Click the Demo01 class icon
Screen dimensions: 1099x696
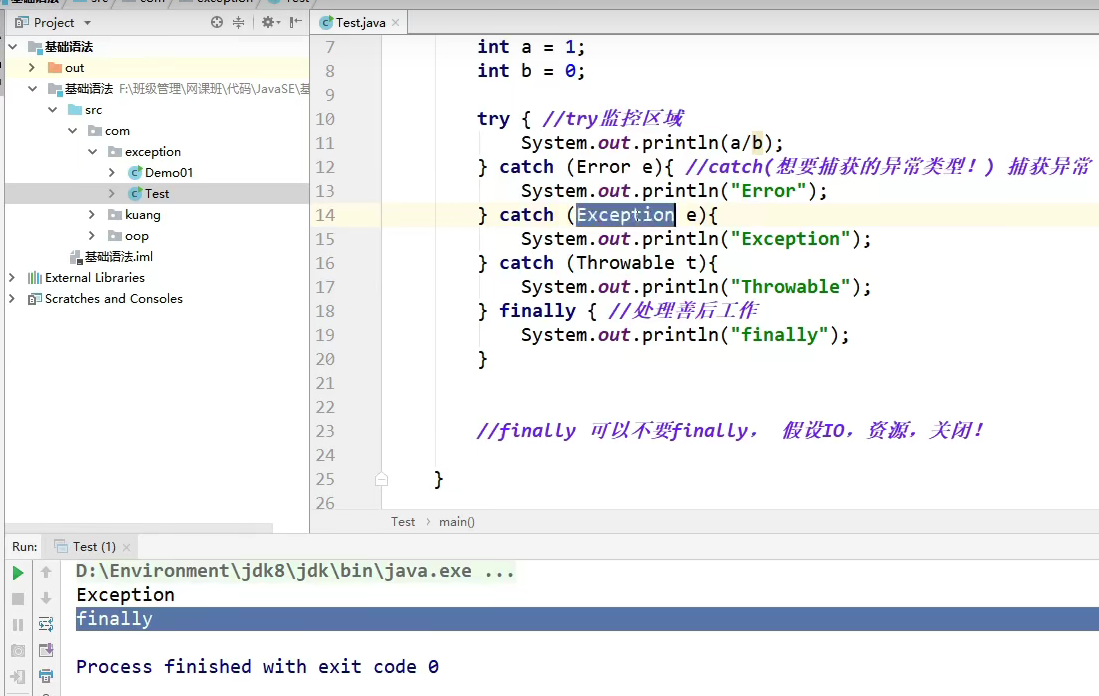point(135,172)
